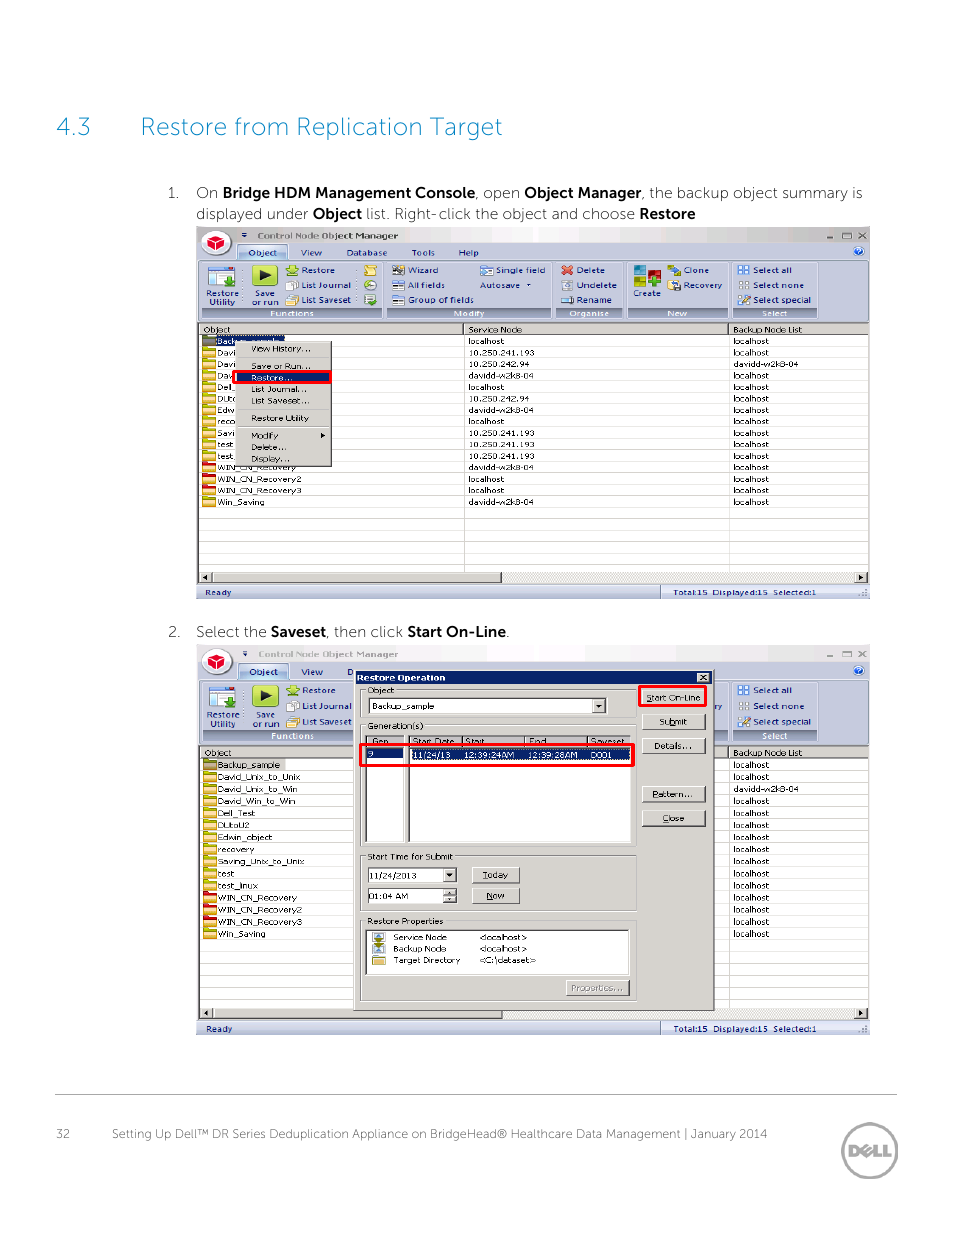Select Win_Saving in step 1 object list

[x=241, y=502]
